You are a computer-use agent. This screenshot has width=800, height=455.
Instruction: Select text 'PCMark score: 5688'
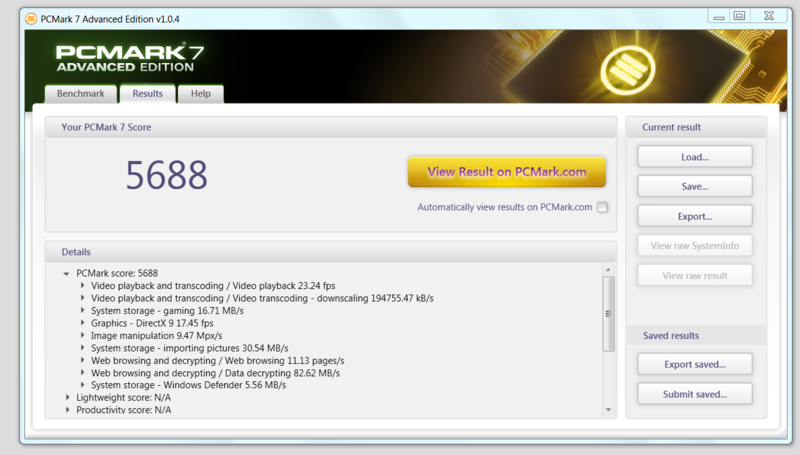coord(117,273)
